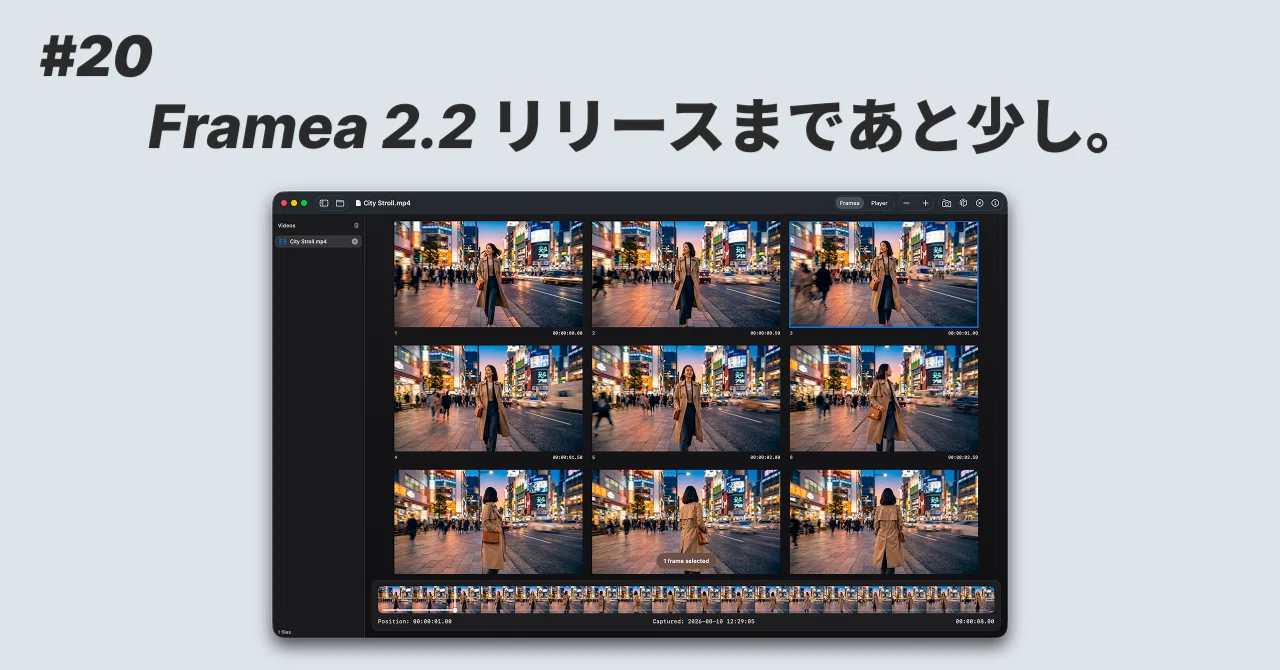Viewport: 1280px width, 670px height.
Task: Open a video using the folder icon
Action: click(x=340, y=203)
